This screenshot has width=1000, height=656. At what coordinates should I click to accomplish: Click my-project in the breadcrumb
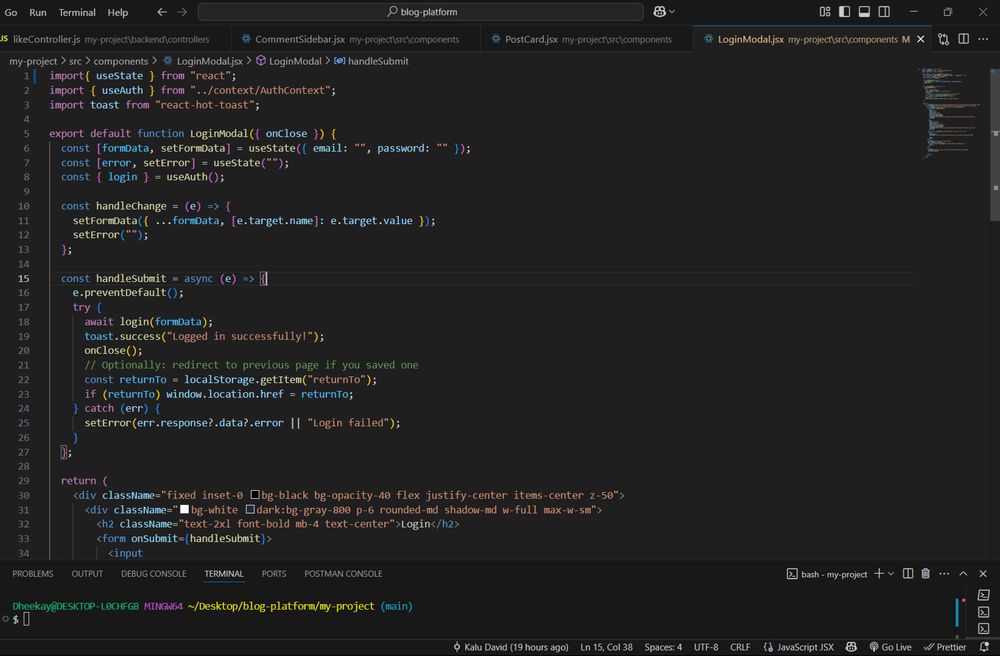33,61
